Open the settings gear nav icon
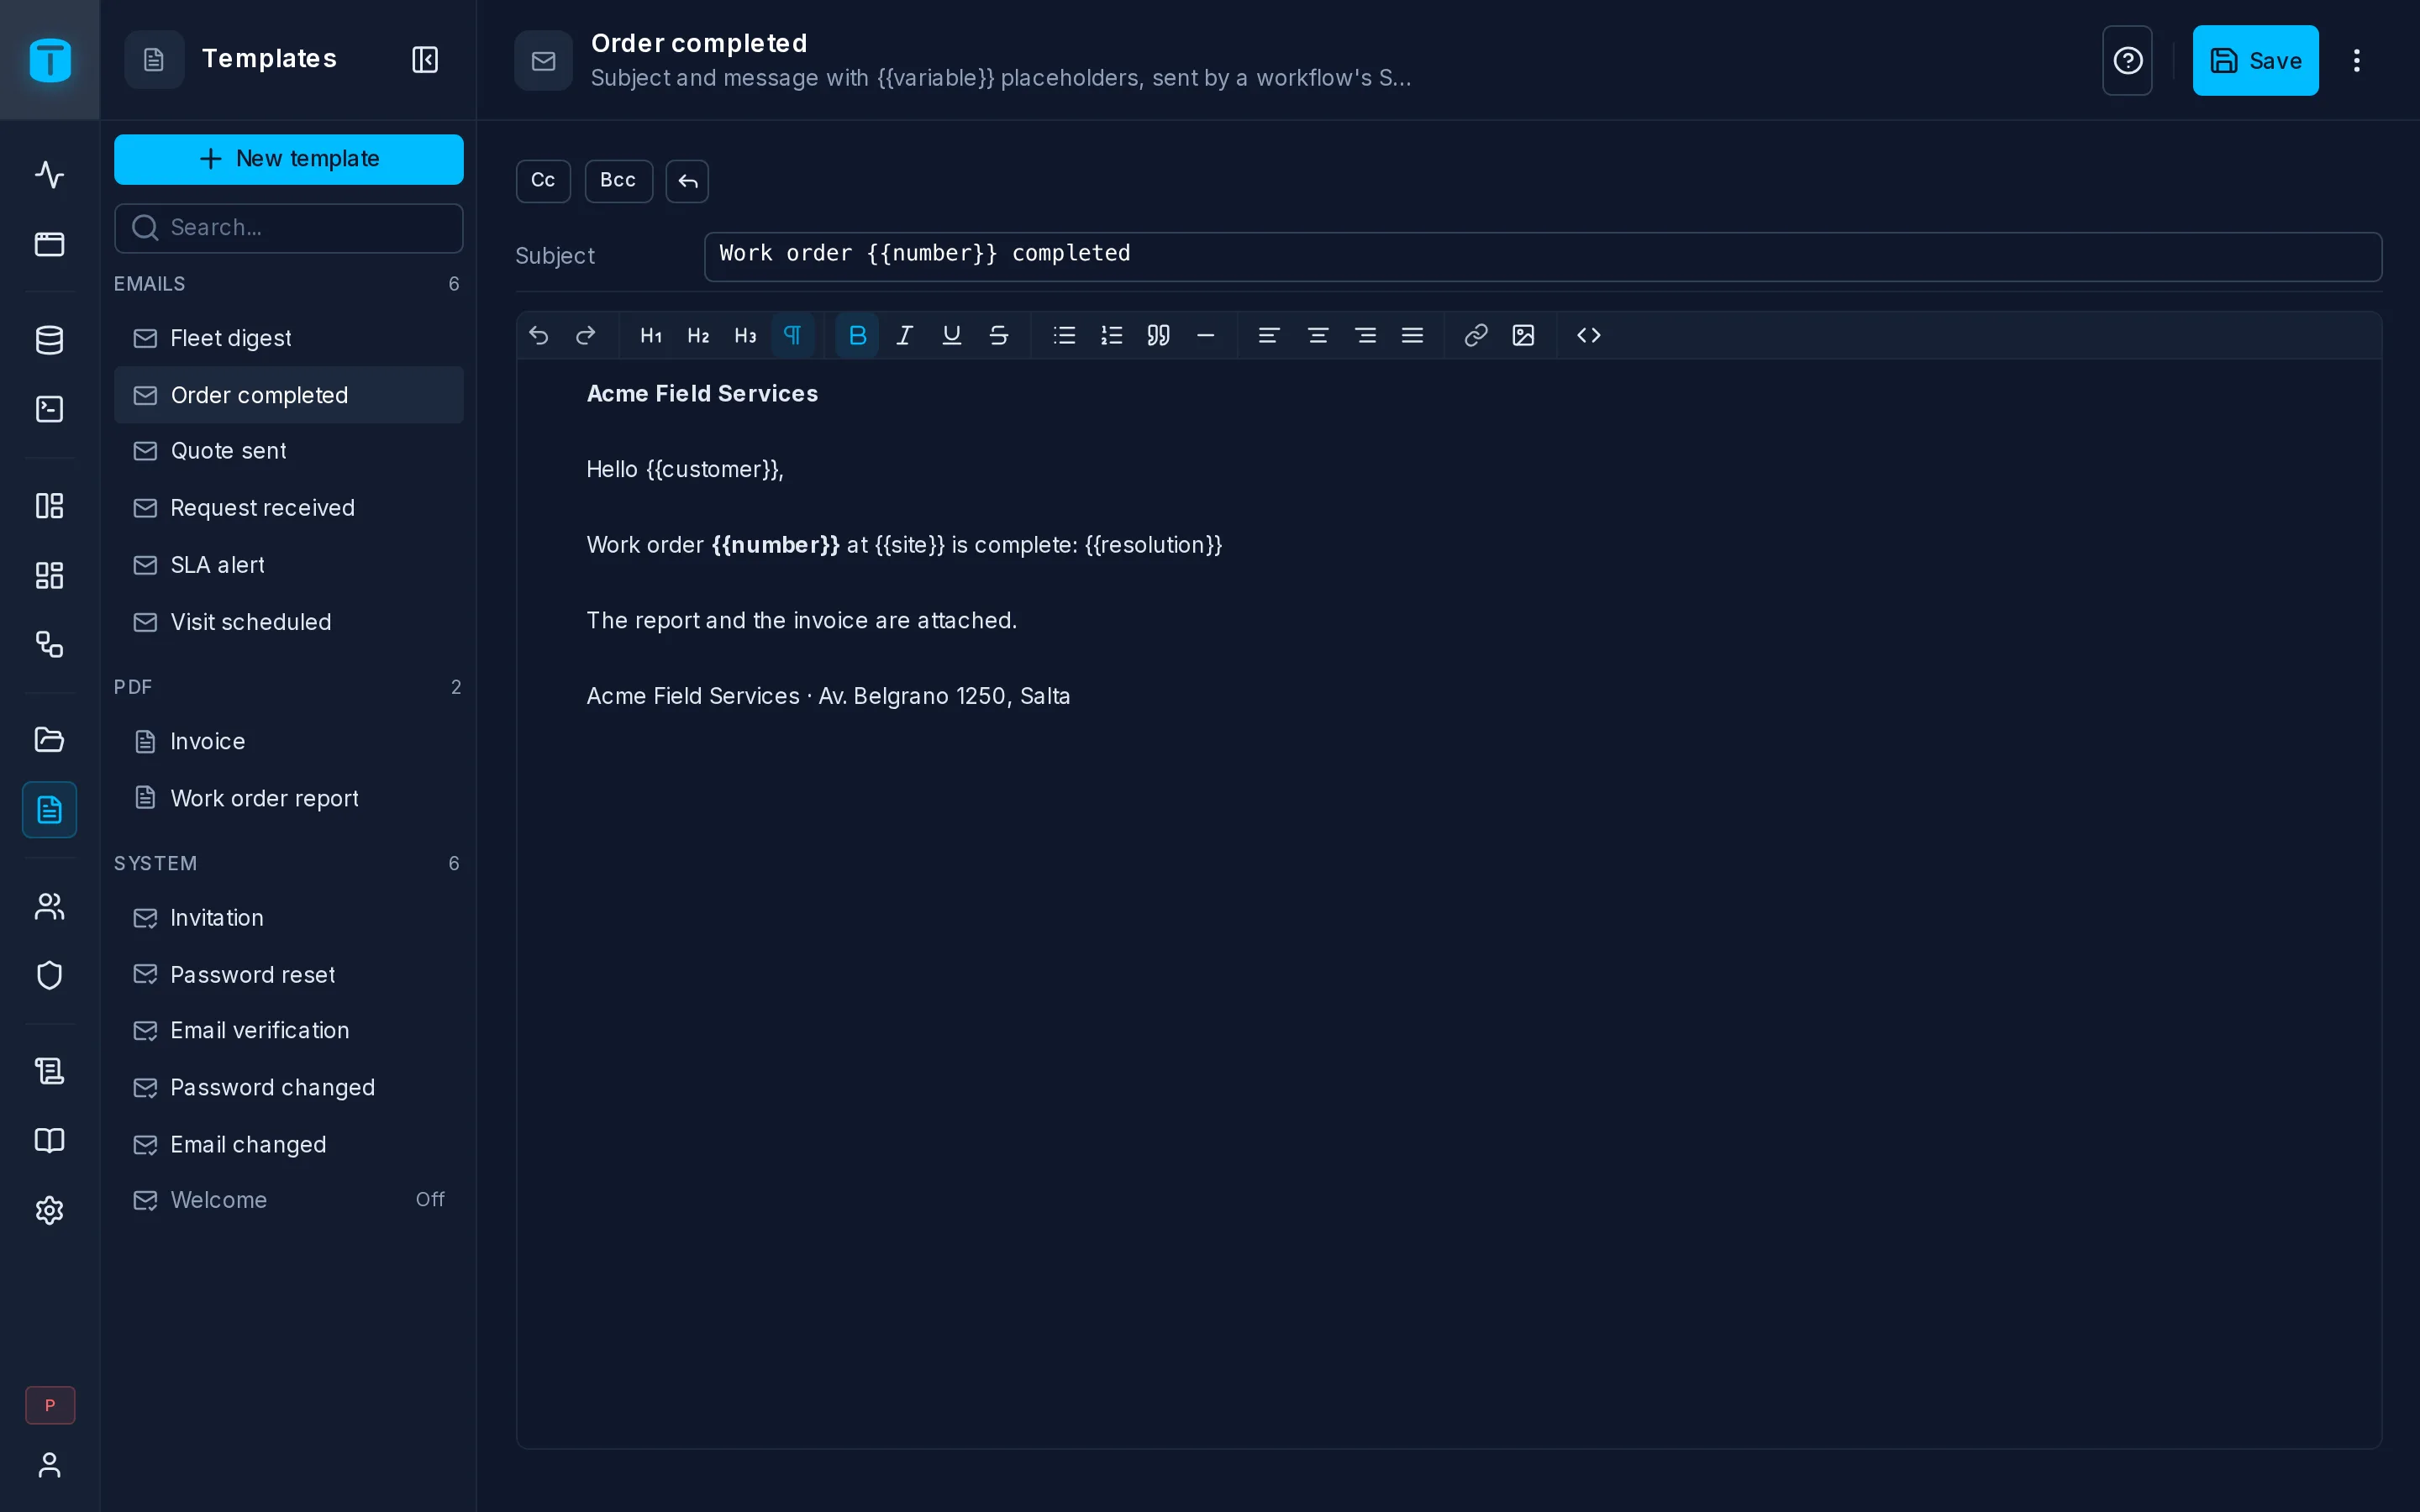The height and width of the screenshot is (1512, 2420). click(x=49, y=1211)
